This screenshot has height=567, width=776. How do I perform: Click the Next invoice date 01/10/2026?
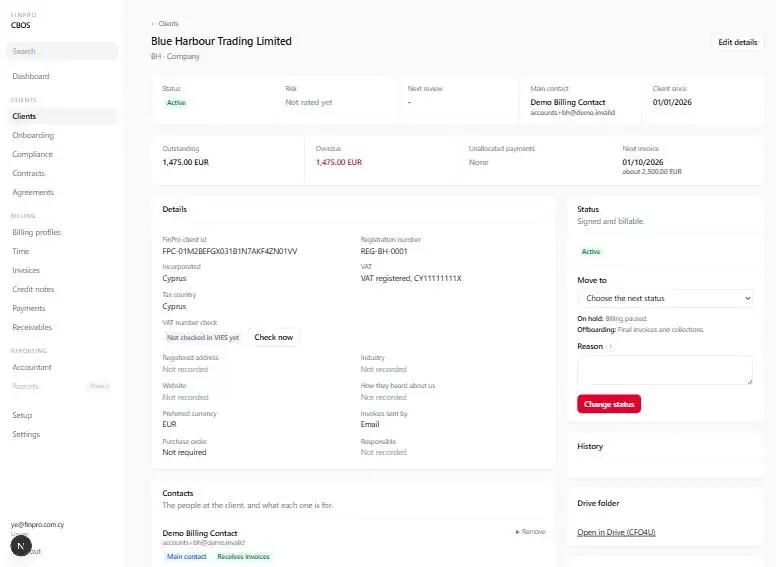(x=643, y=162)
